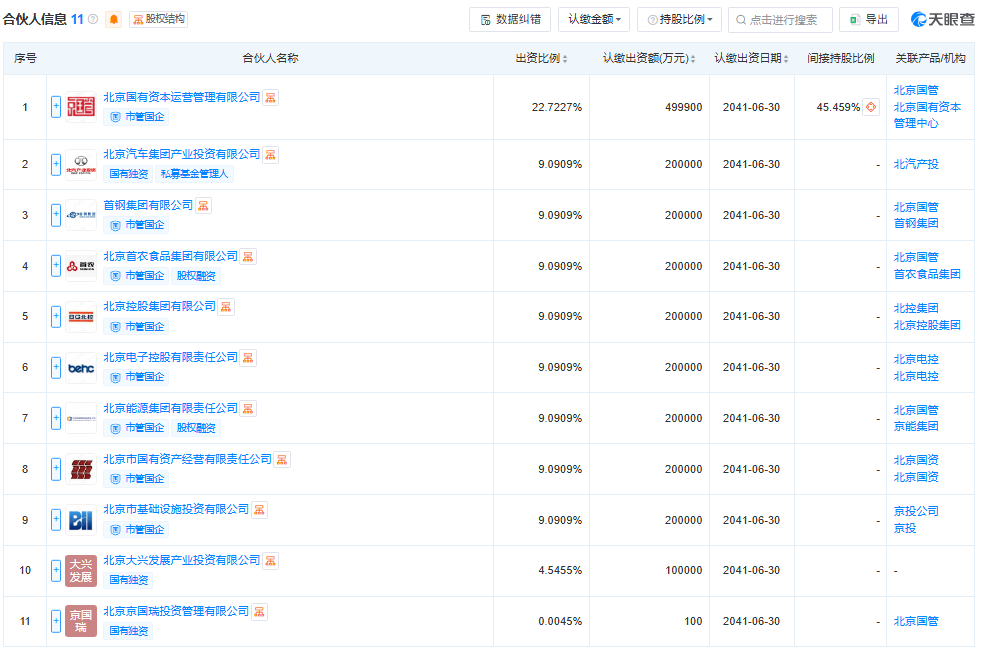Click the 数据纠错 button
Image resolution: width=988 pixels, height=654 pixels.
tap(510, 20)
